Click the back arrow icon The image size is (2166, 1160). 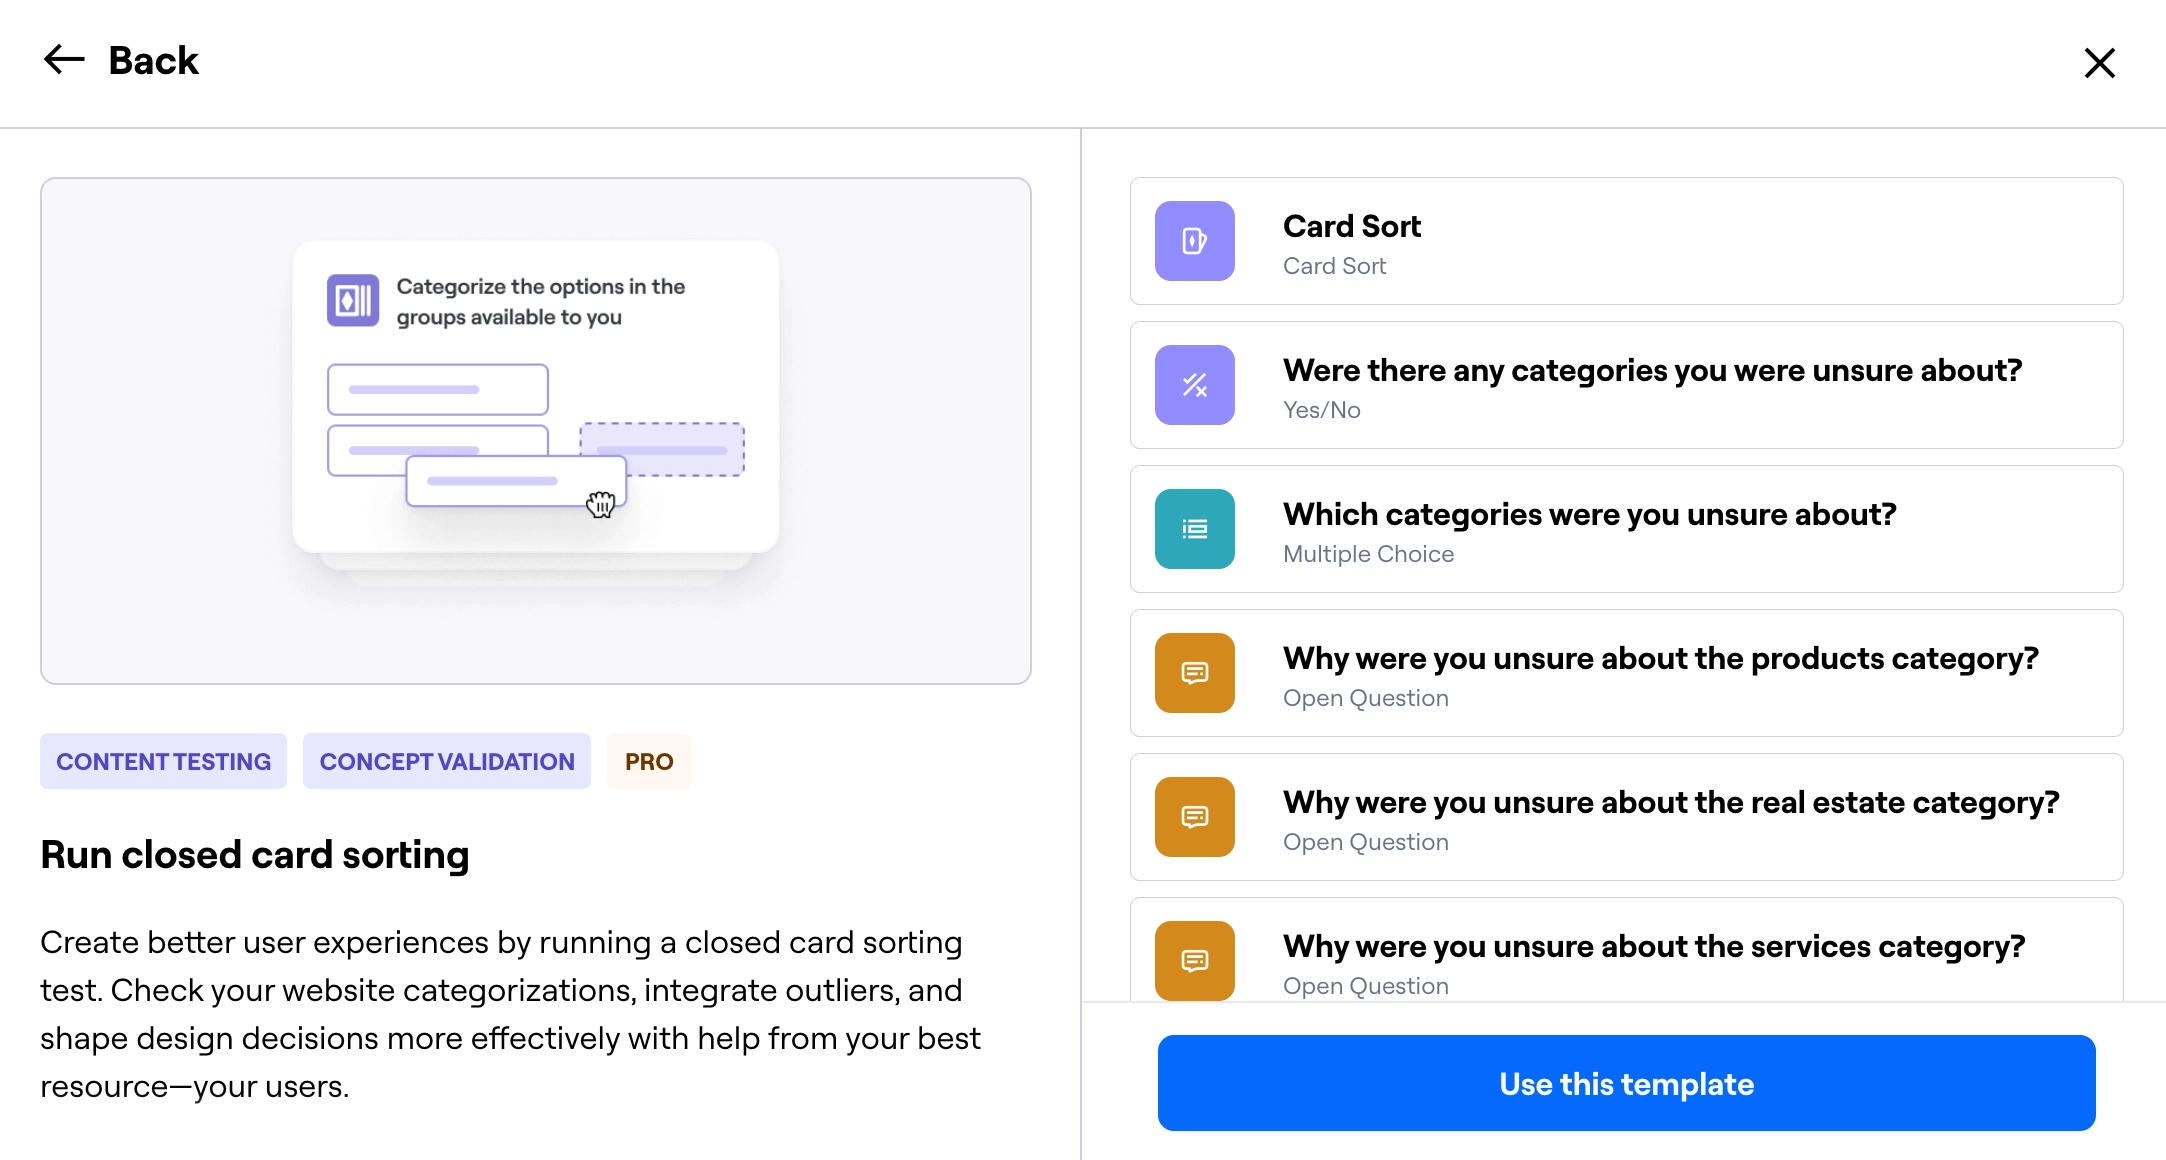64,60
